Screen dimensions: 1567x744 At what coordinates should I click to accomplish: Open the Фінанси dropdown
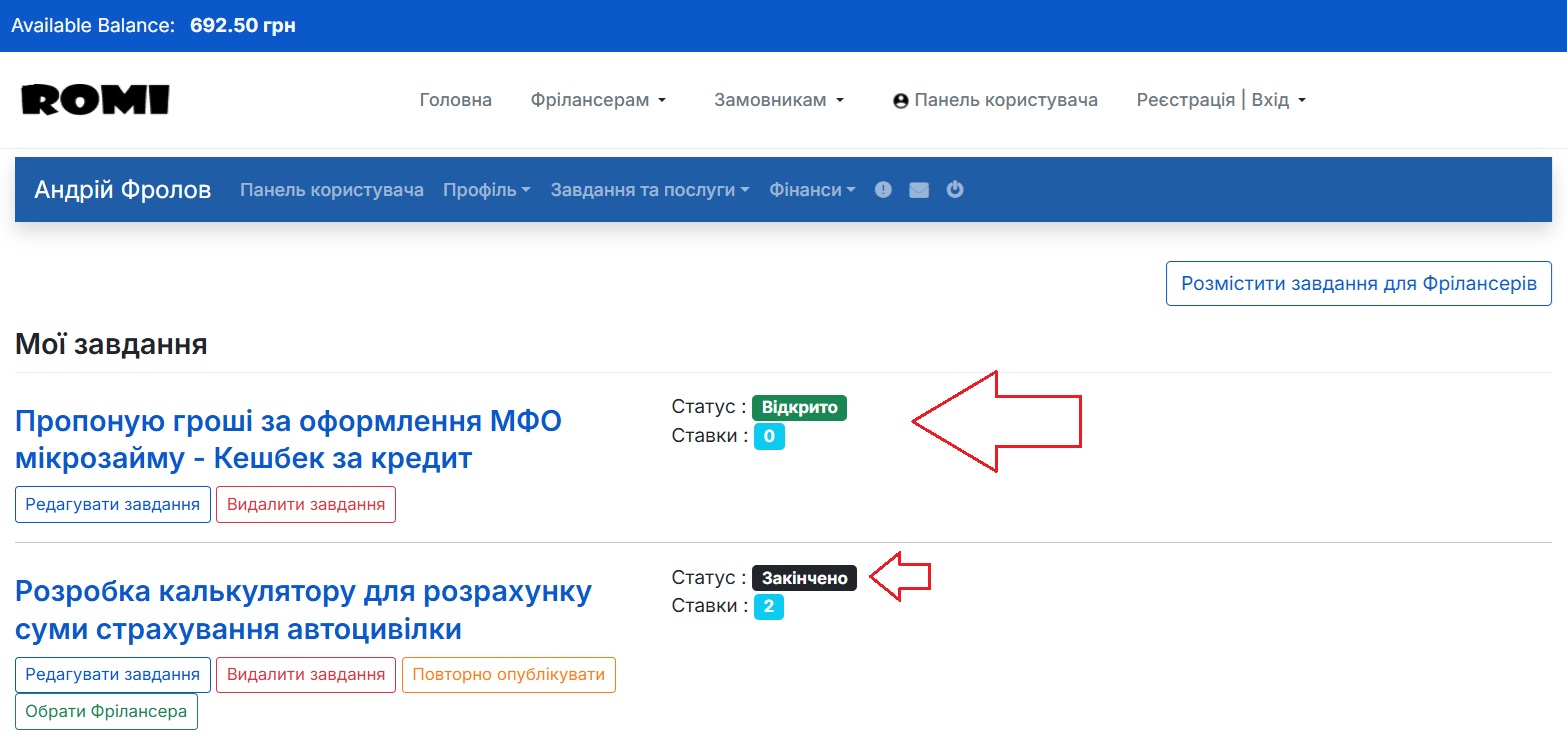[811, 189]
